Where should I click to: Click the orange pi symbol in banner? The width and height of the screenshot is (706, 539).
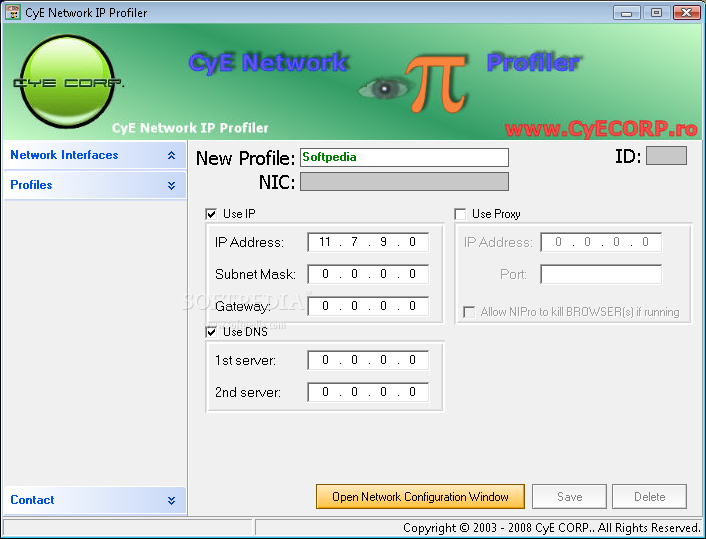coord(436,84)
